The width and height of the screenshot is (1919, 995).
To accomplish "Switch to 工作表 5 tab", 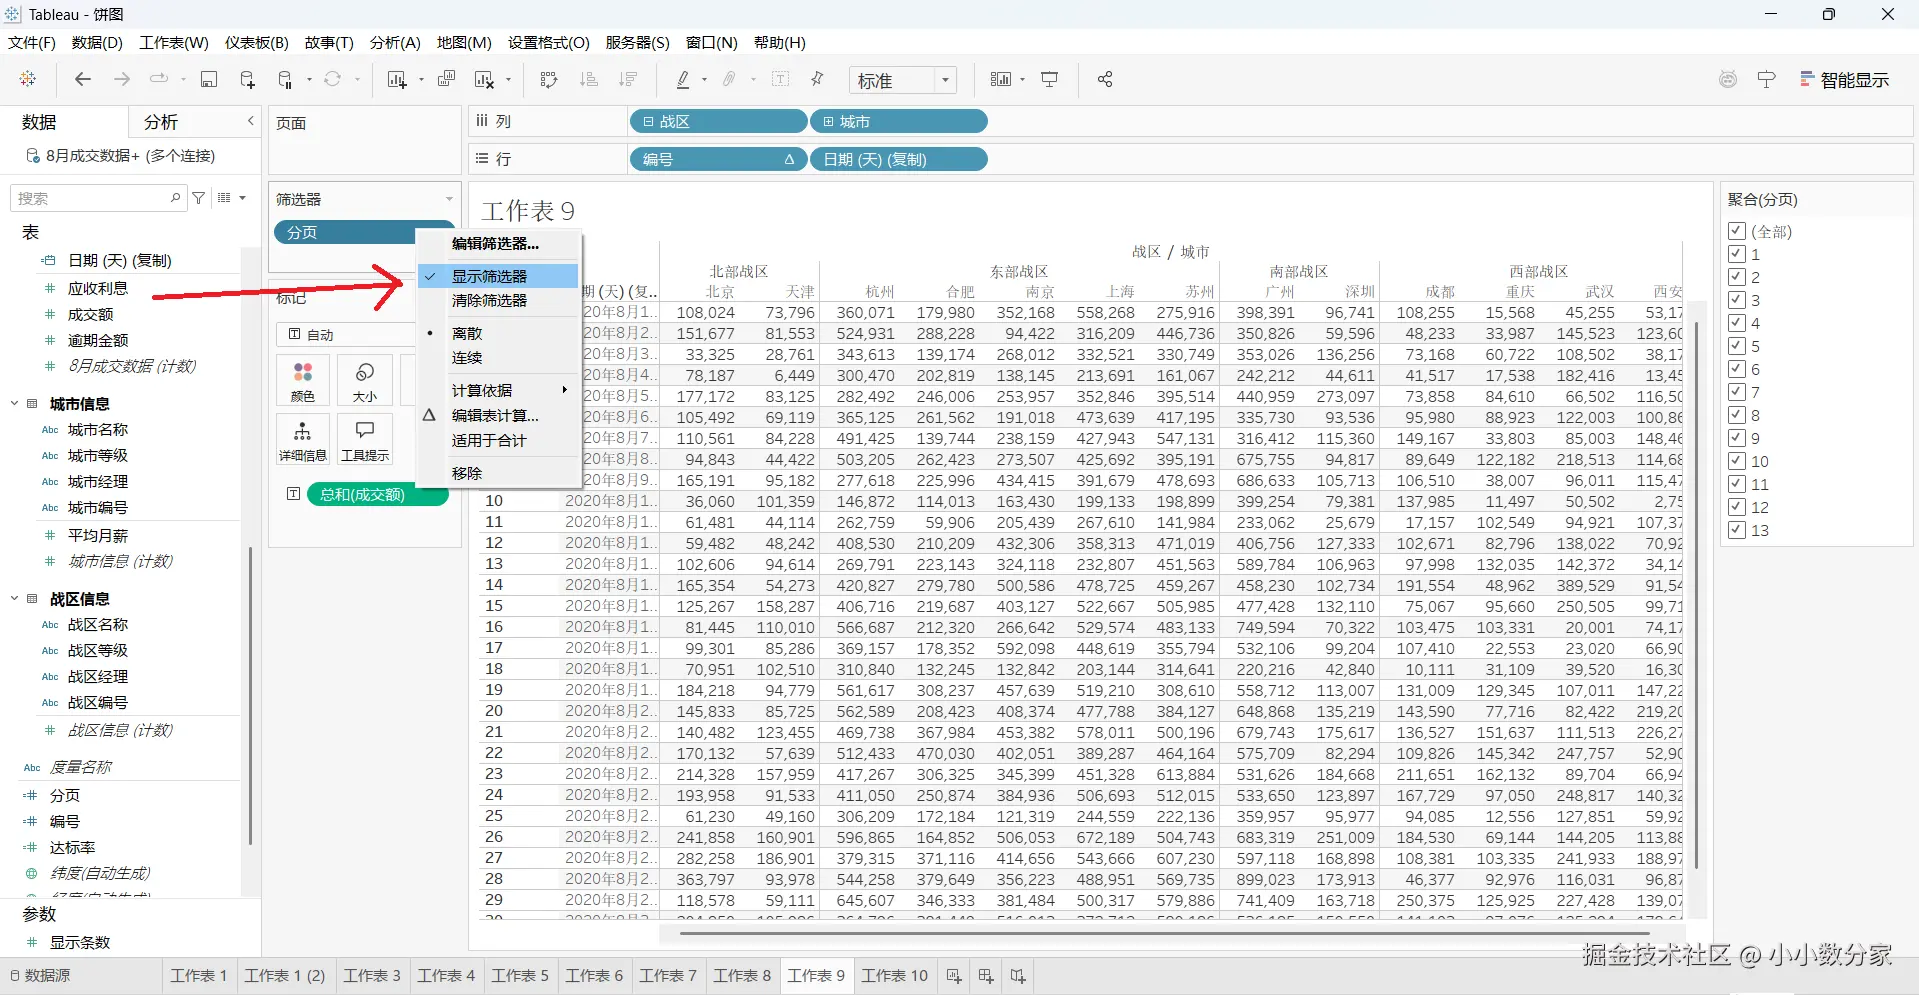I will click(x=520, y=976).
